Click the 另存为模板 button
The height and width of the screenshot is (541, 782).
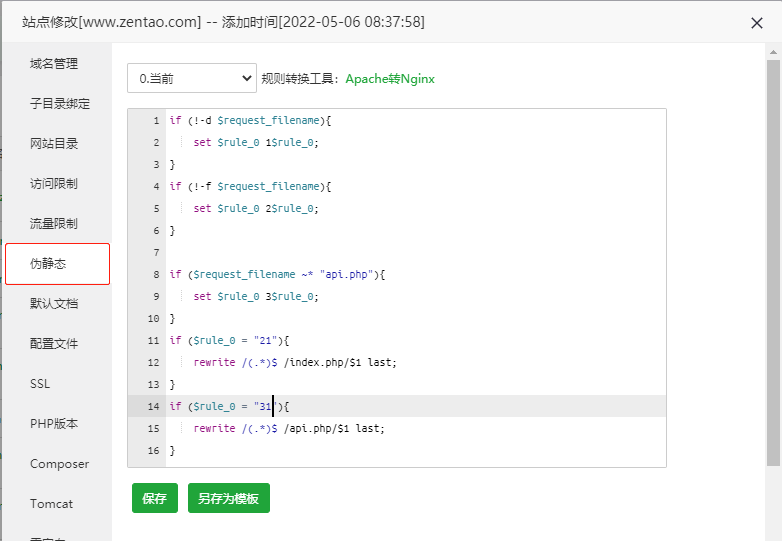coord(228,498)
